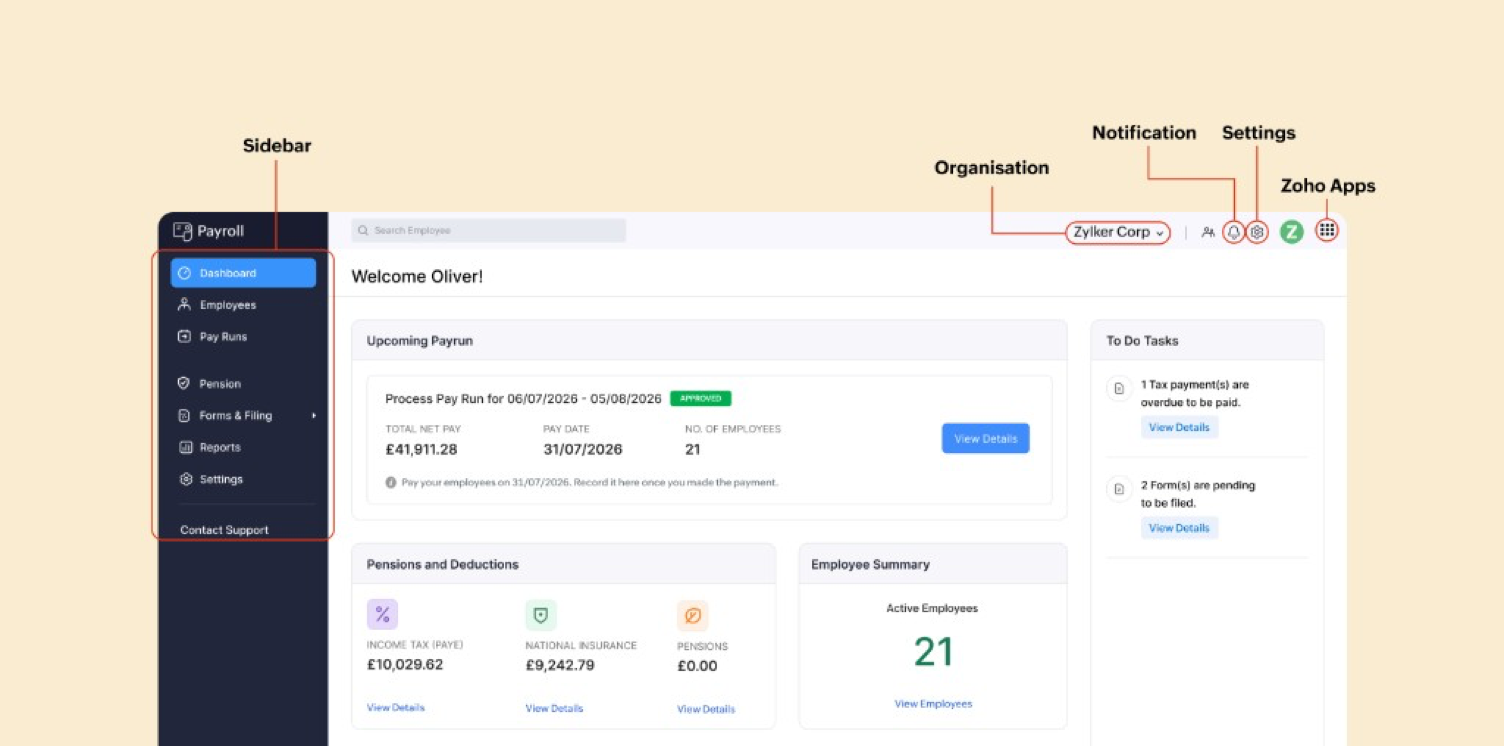
Task: Open the Notification bell icon
Action: pyautogui.click(x=1234, y=232)
